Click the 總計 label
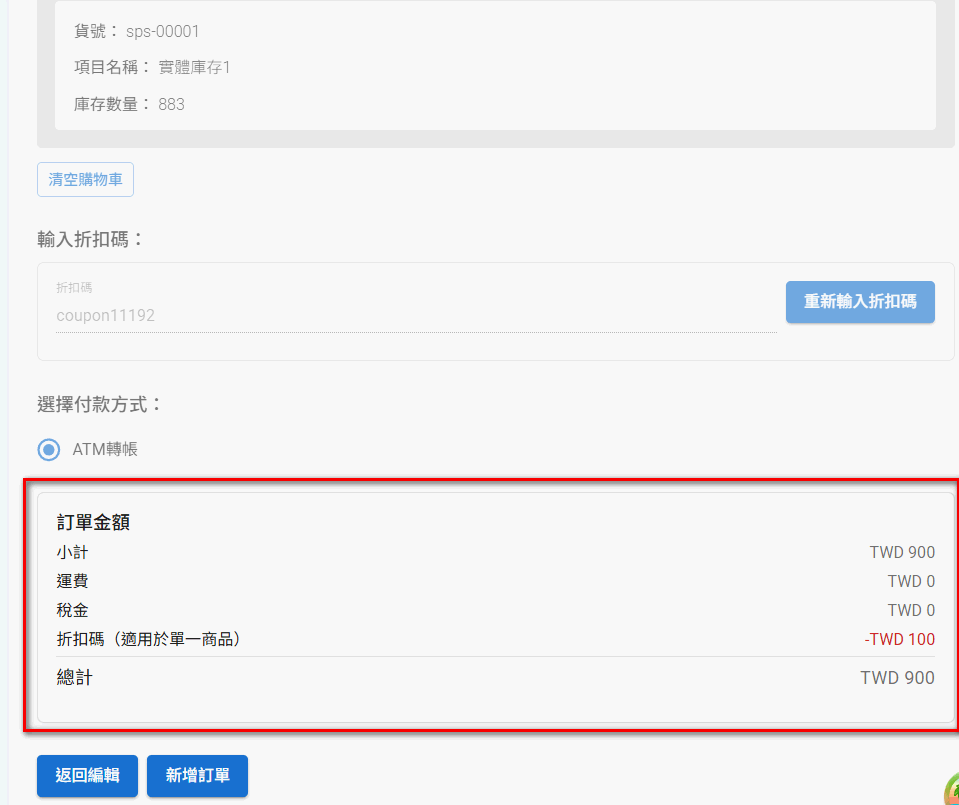This screenshot has width=959, height=805. (x=75, y=678)
